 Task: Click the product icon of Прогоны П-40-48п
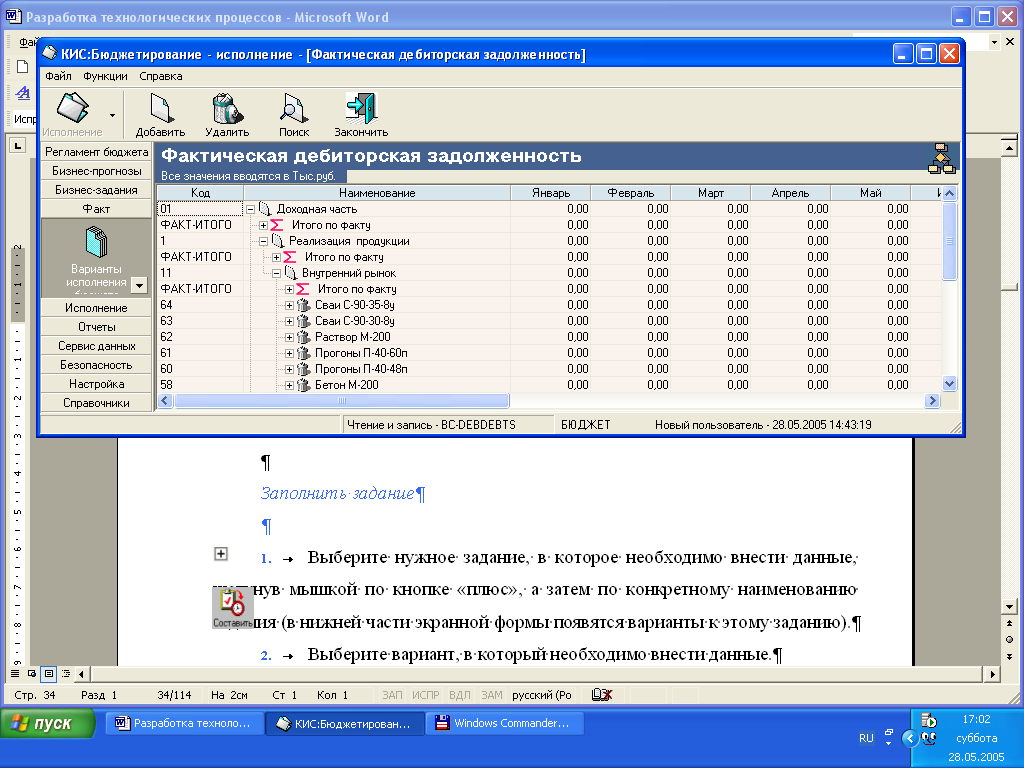coord(304,369)
